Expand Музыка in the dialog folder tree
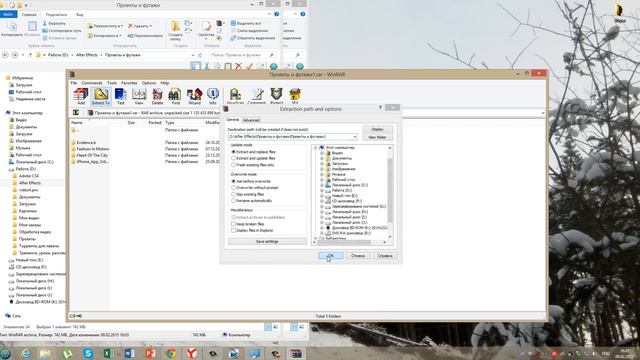Image resolution: width=640 pixels, height=360 pixels. pyautogui.click(x=322, y=174)
